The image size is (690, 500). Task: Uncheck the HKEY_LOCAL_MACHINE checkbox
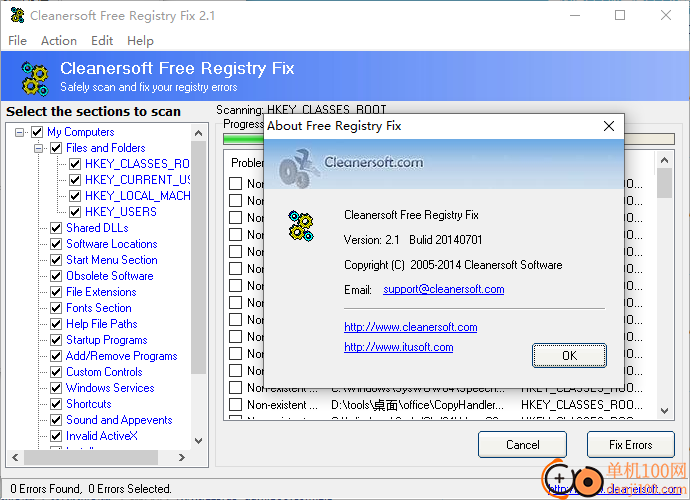click(x=75, y=196)
